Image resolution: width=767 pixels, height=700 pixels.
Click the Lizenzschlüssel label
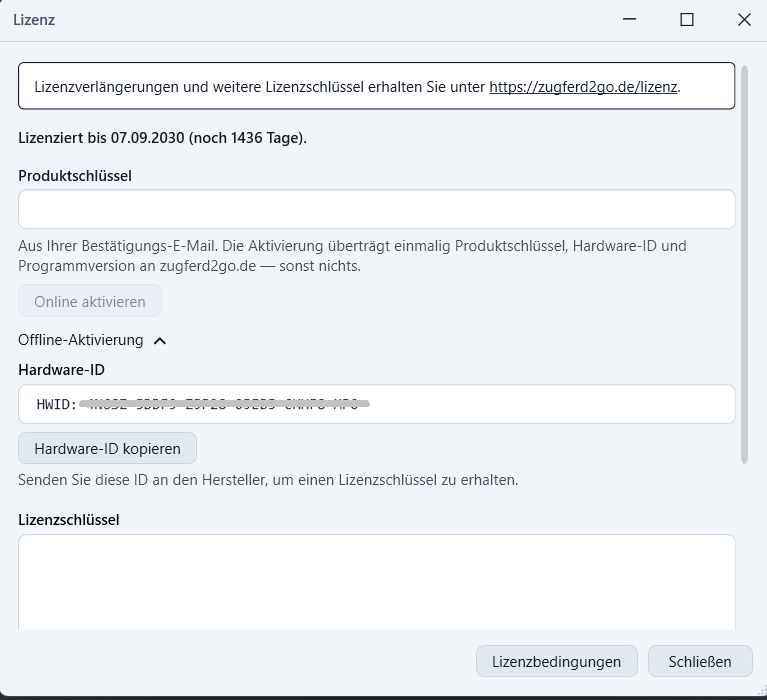(x=69, y=520)
